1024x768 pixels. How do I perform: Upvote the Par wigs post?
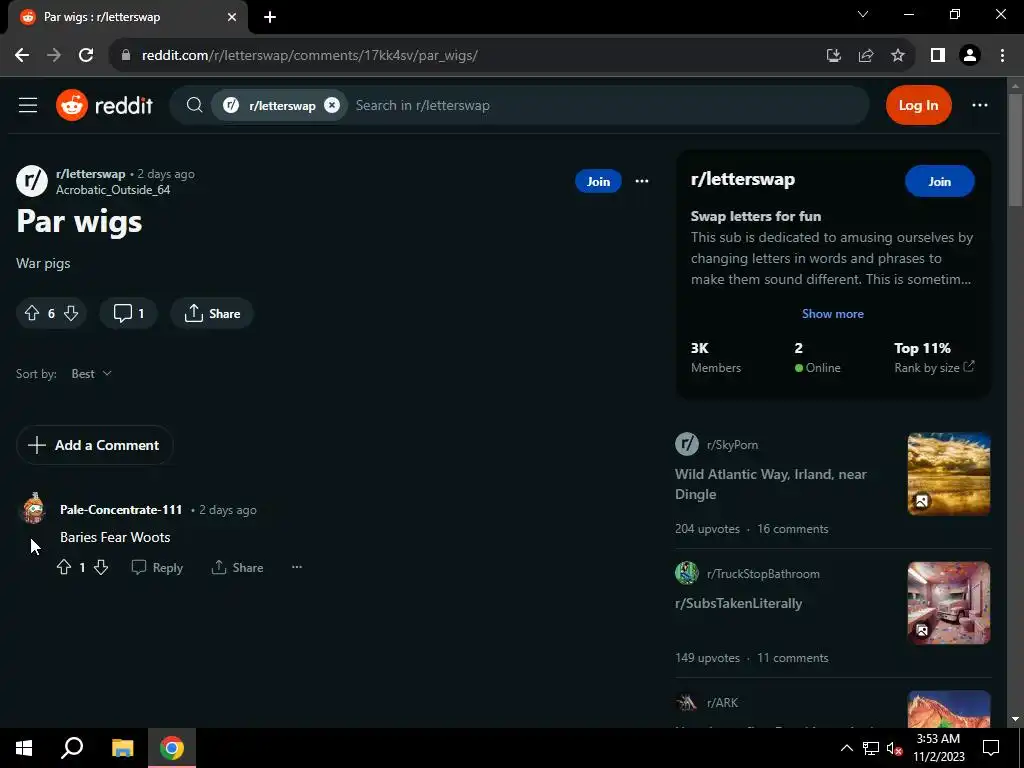coord(31,313)
